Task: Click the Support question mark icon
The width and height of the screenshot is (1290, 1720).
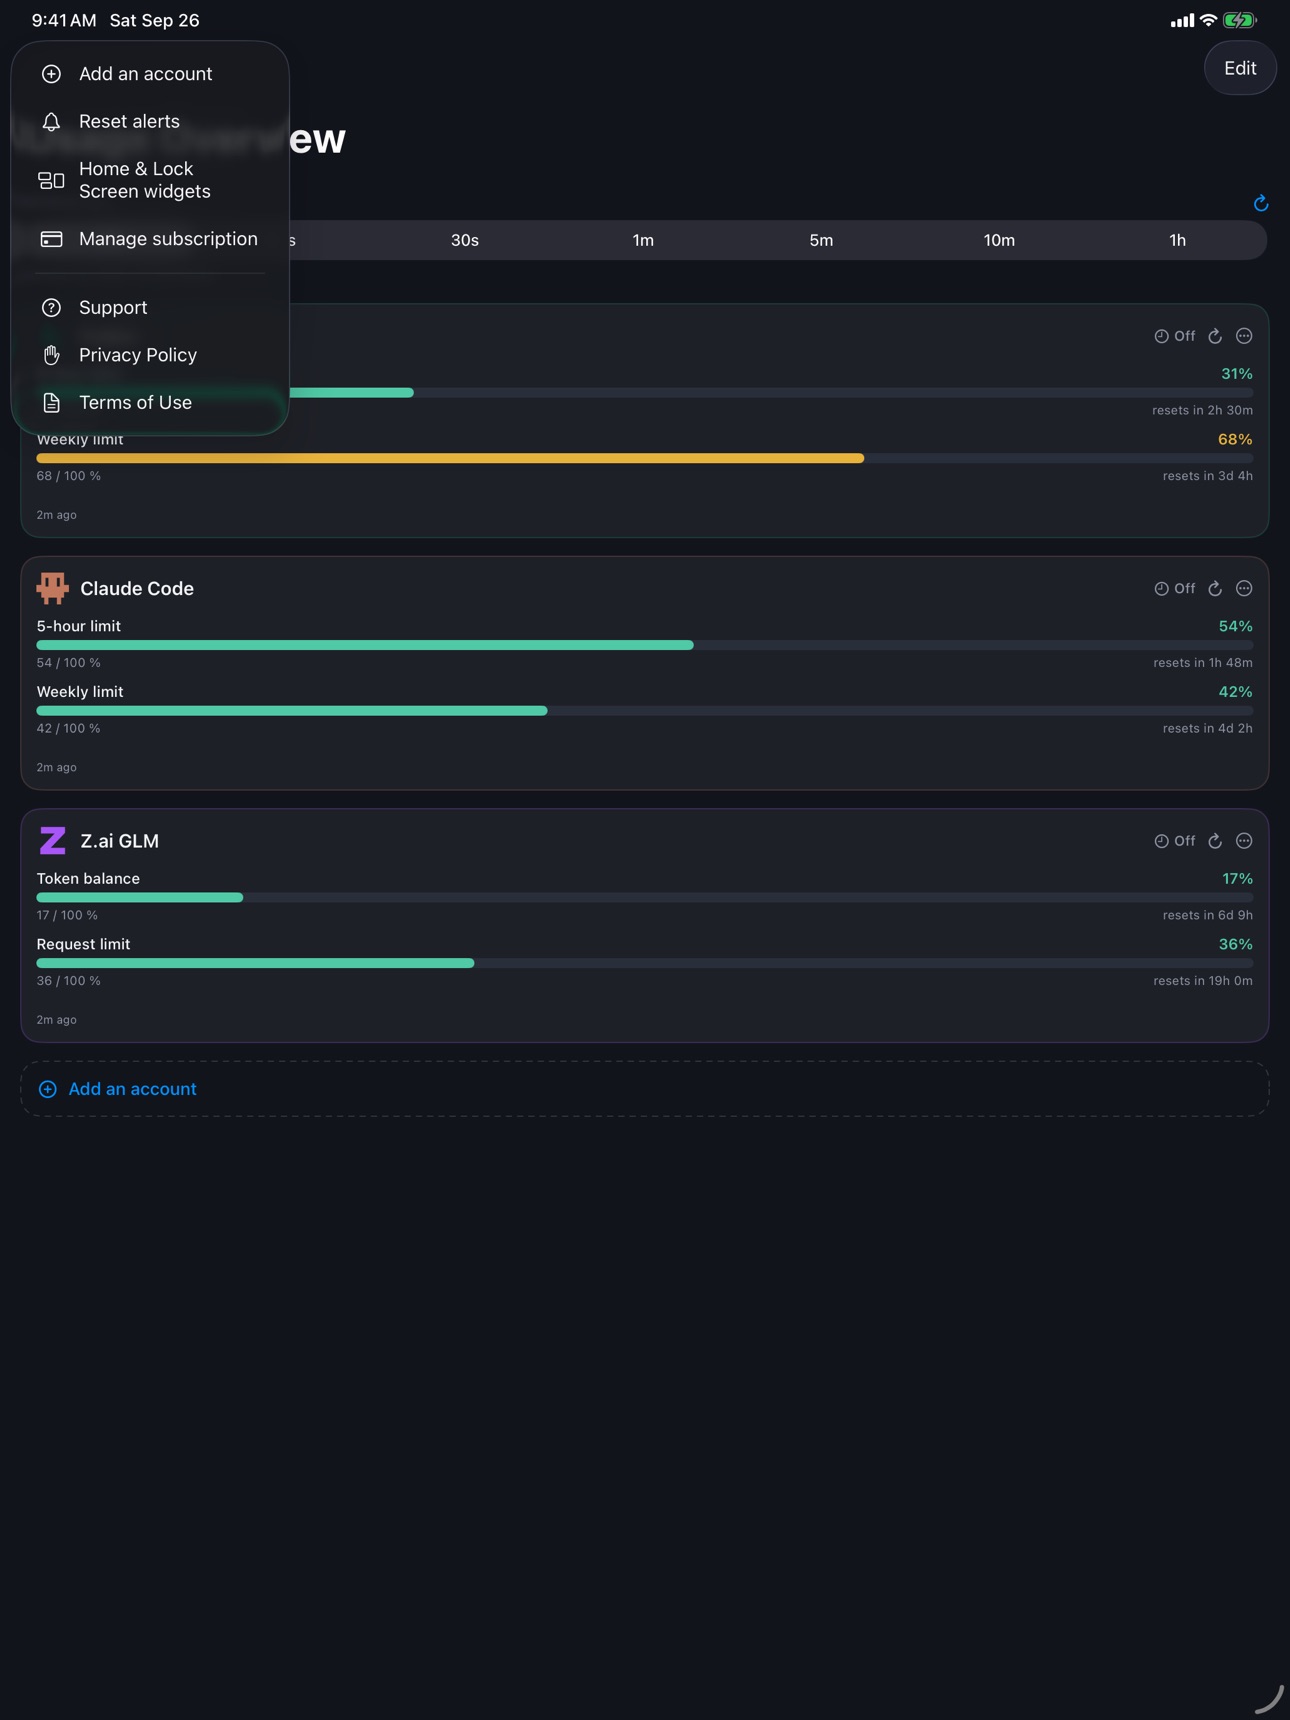Action: click(51, 308)
